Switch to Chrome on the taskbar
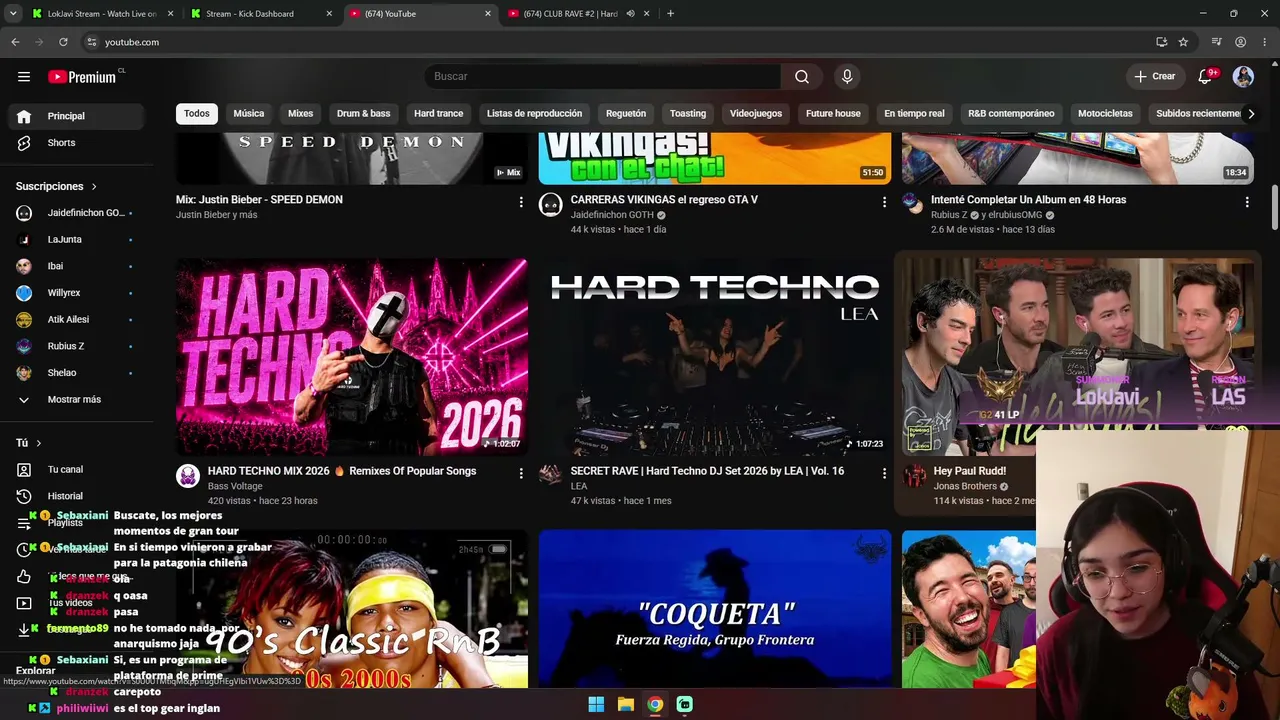This screenshot has height=720, width=1280. tap(655, 704)
